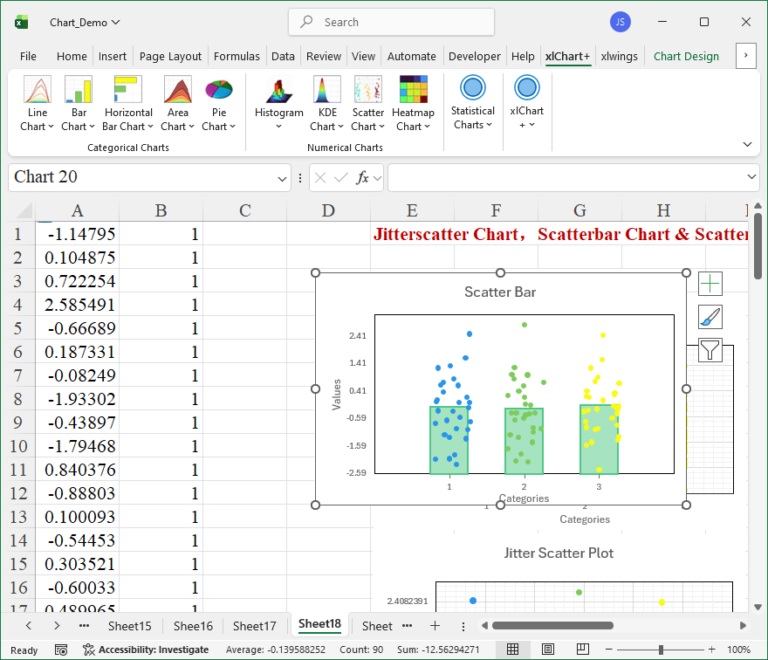Click zoom in plus button
768x660 pixels.
(x=712, y=649)
